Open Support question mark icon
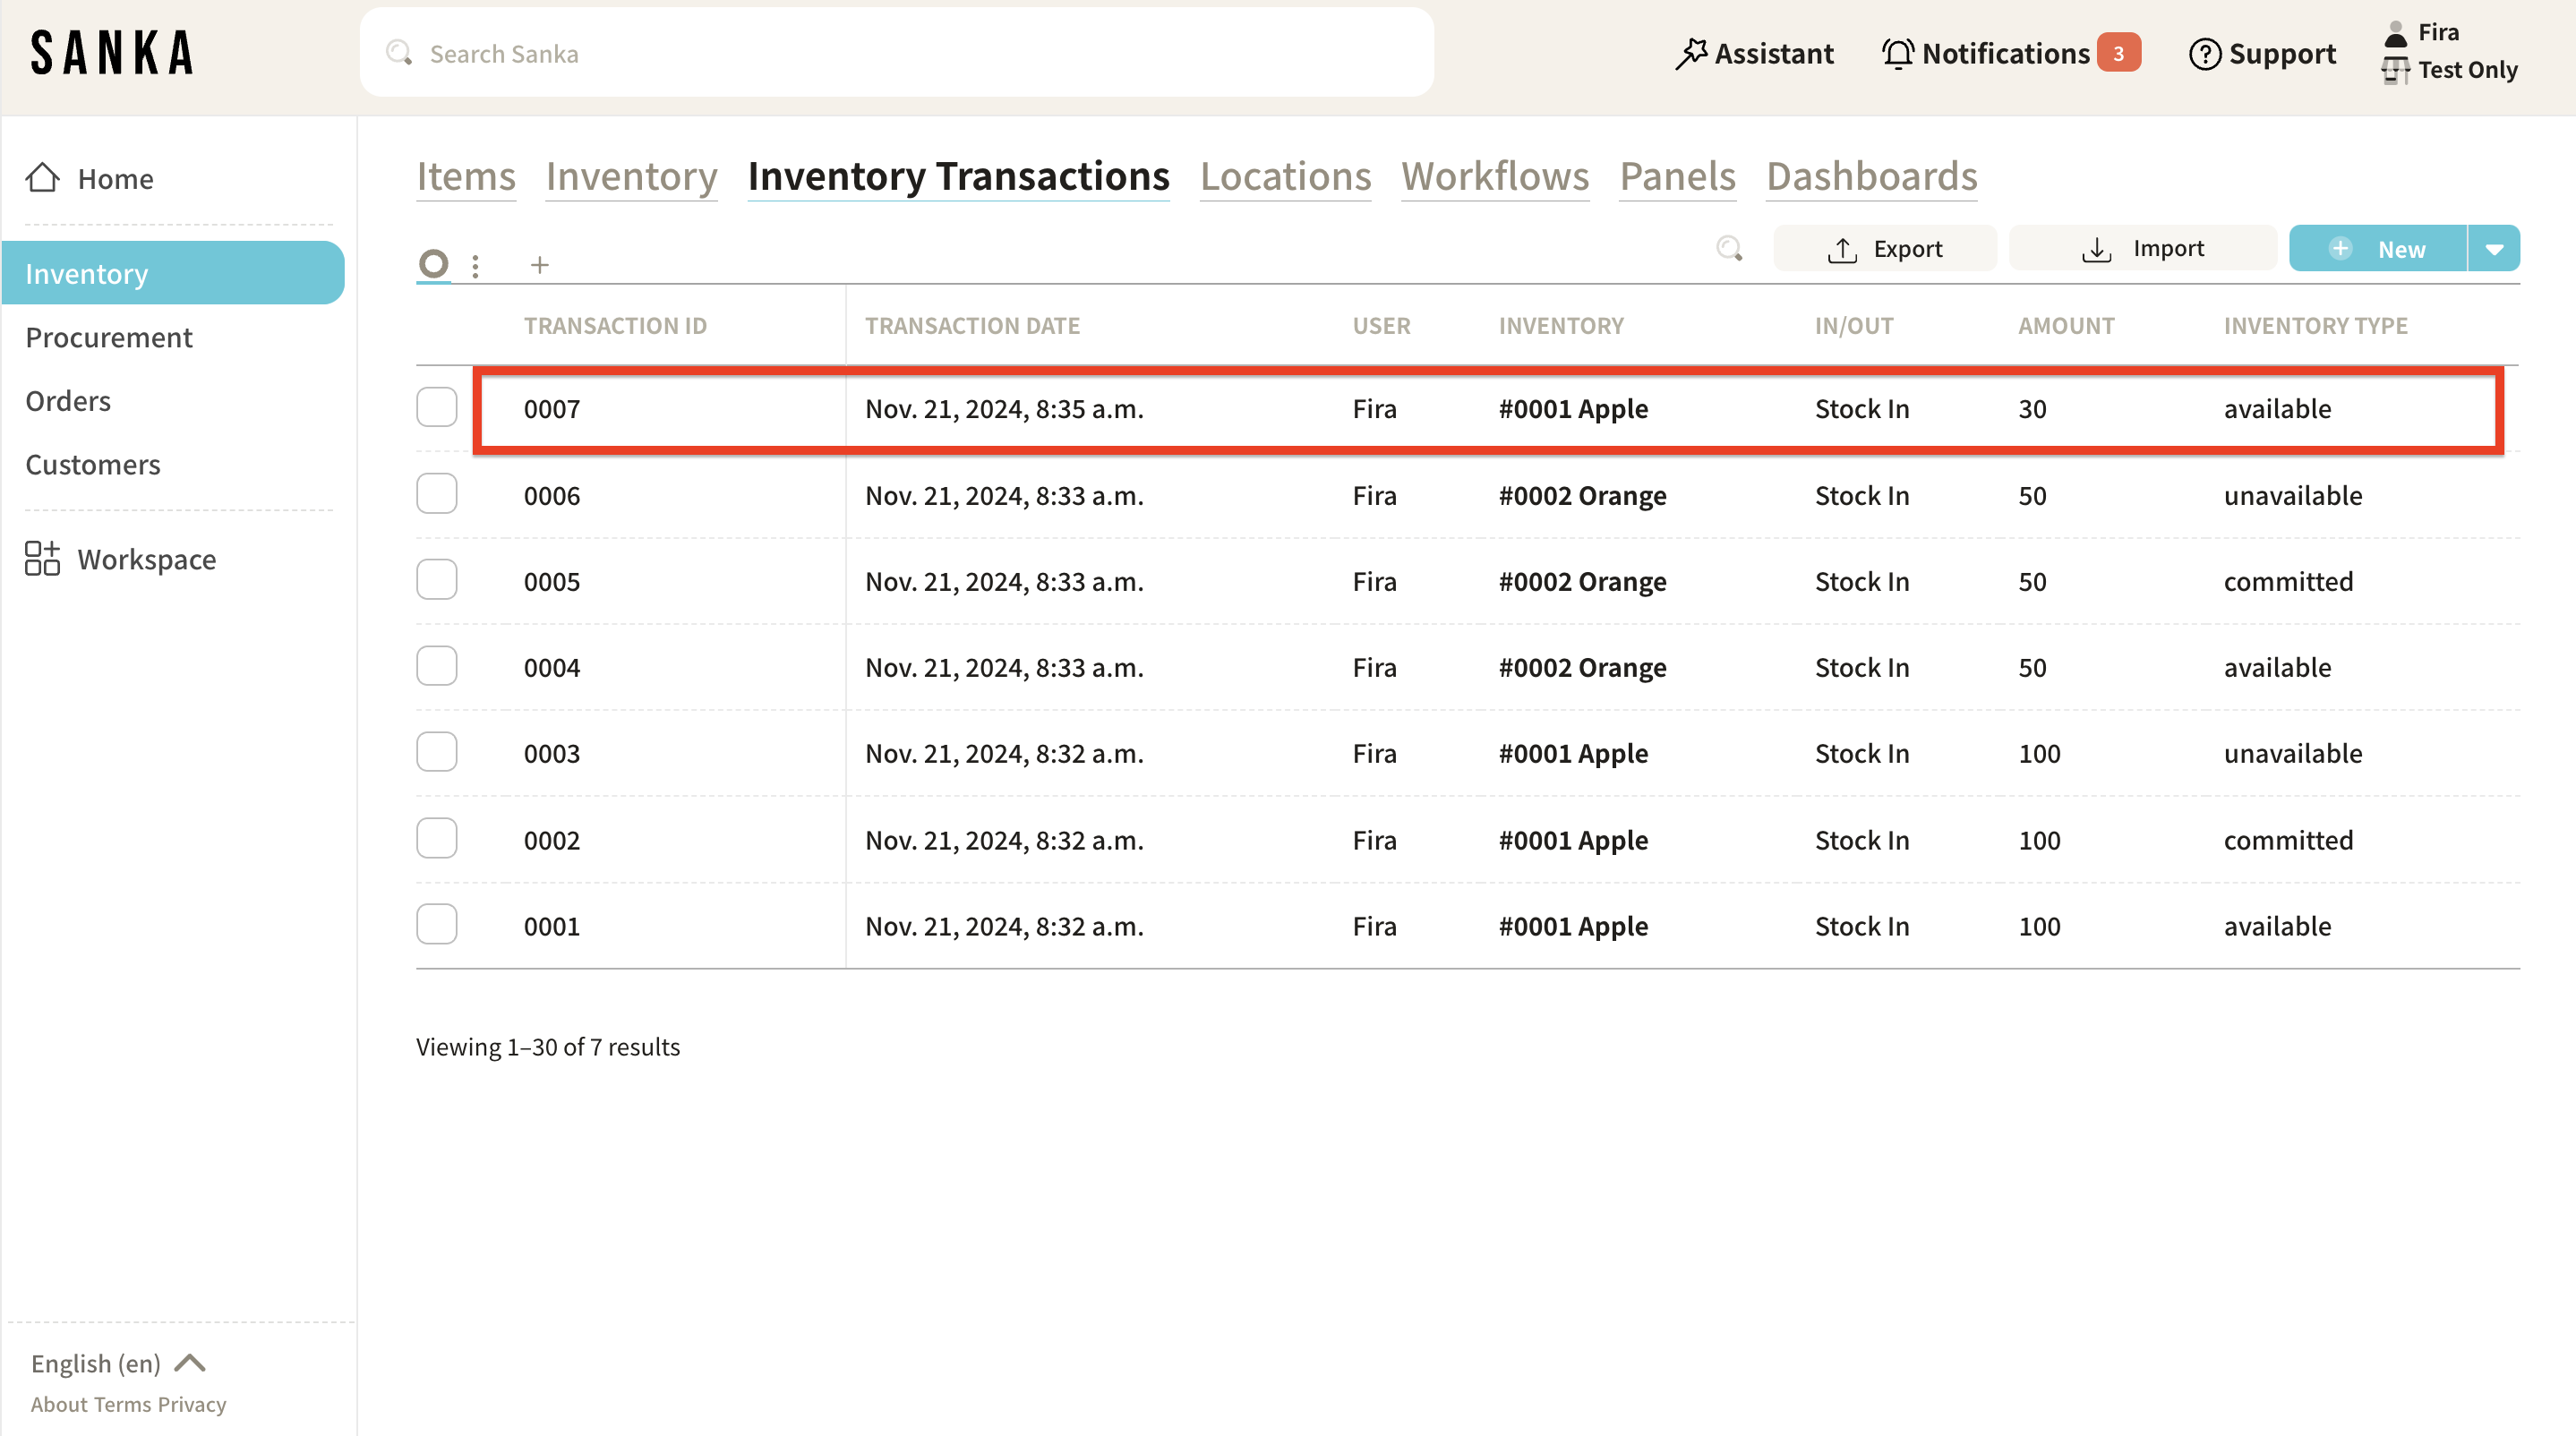Viewport: 2576px width, 1436px height. tap(2204, 54)
